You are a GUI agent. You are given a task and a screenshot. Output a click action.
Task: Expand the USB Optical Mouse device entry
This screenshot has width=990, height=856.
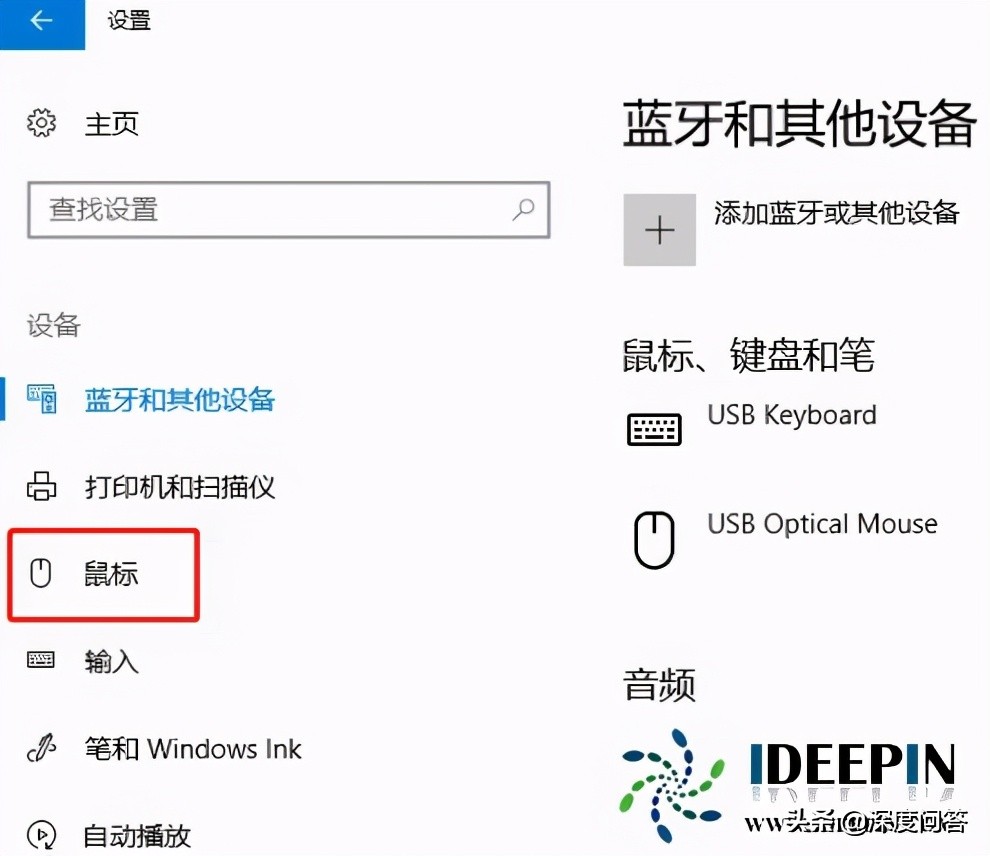(x=822, y=523)
